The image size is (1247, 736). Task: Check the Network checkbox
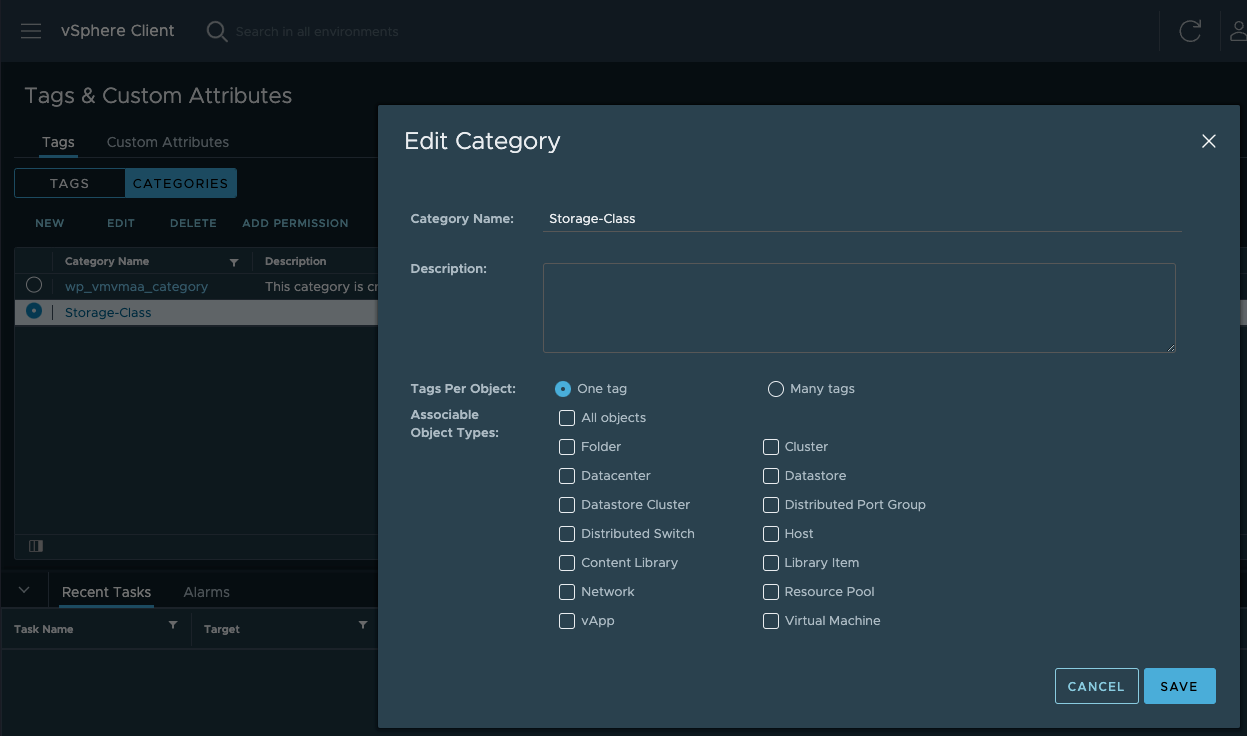[x=567, y=592]
